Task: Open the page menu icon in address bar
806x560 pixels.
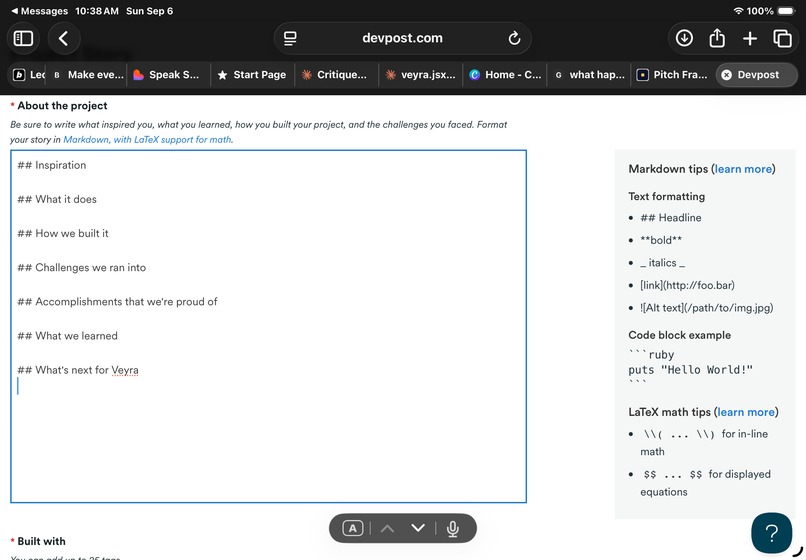Action: coord(290,39)
